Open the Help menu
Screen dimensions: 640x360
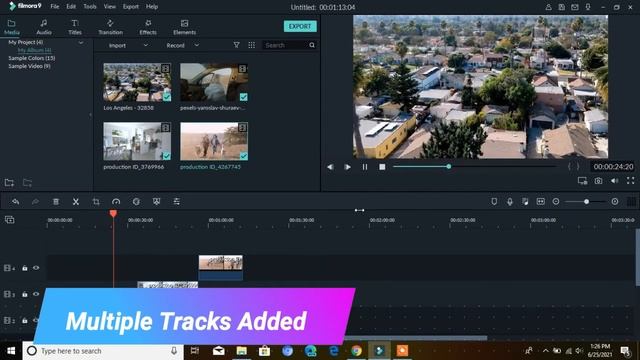152,7
